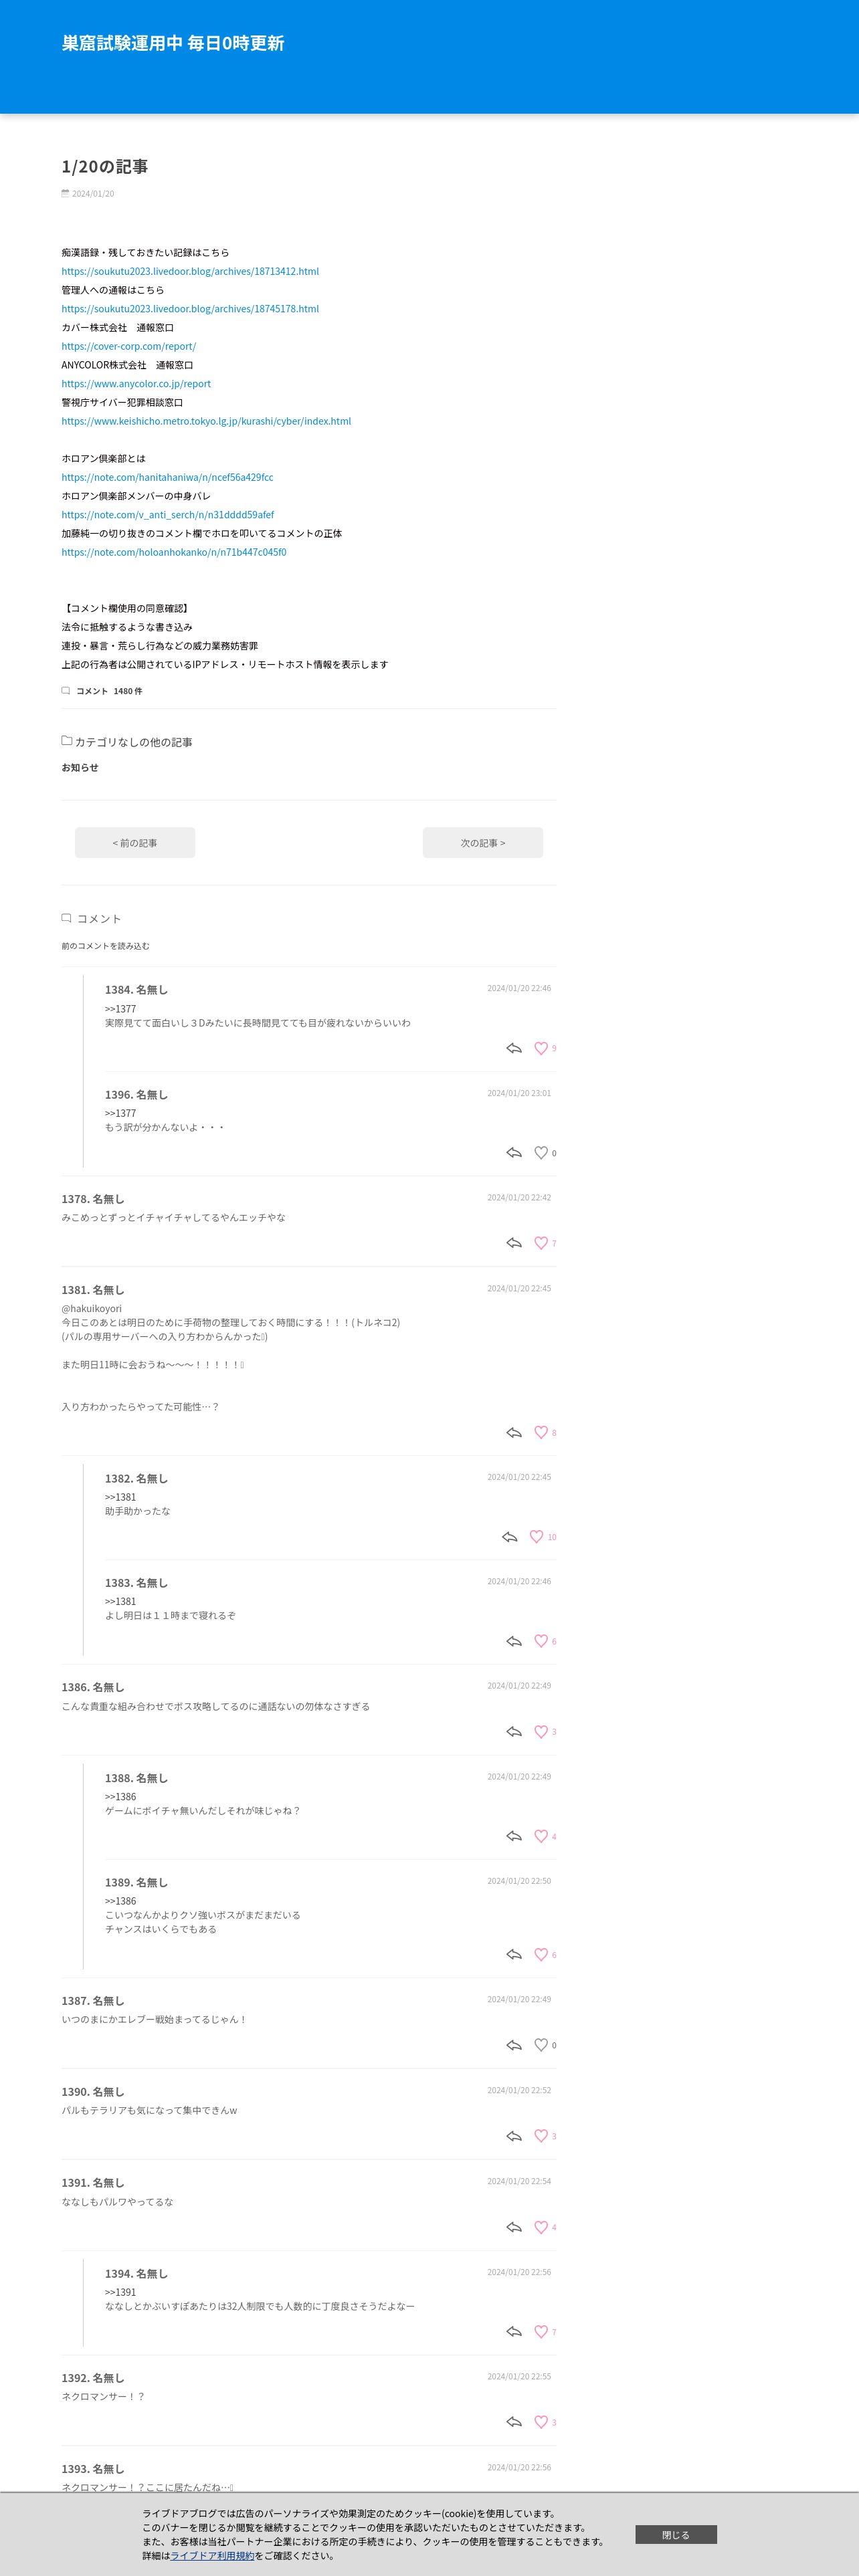Load previous comments with 前のコメントを読み込む
859x2576 pixels.
[105, 945]
